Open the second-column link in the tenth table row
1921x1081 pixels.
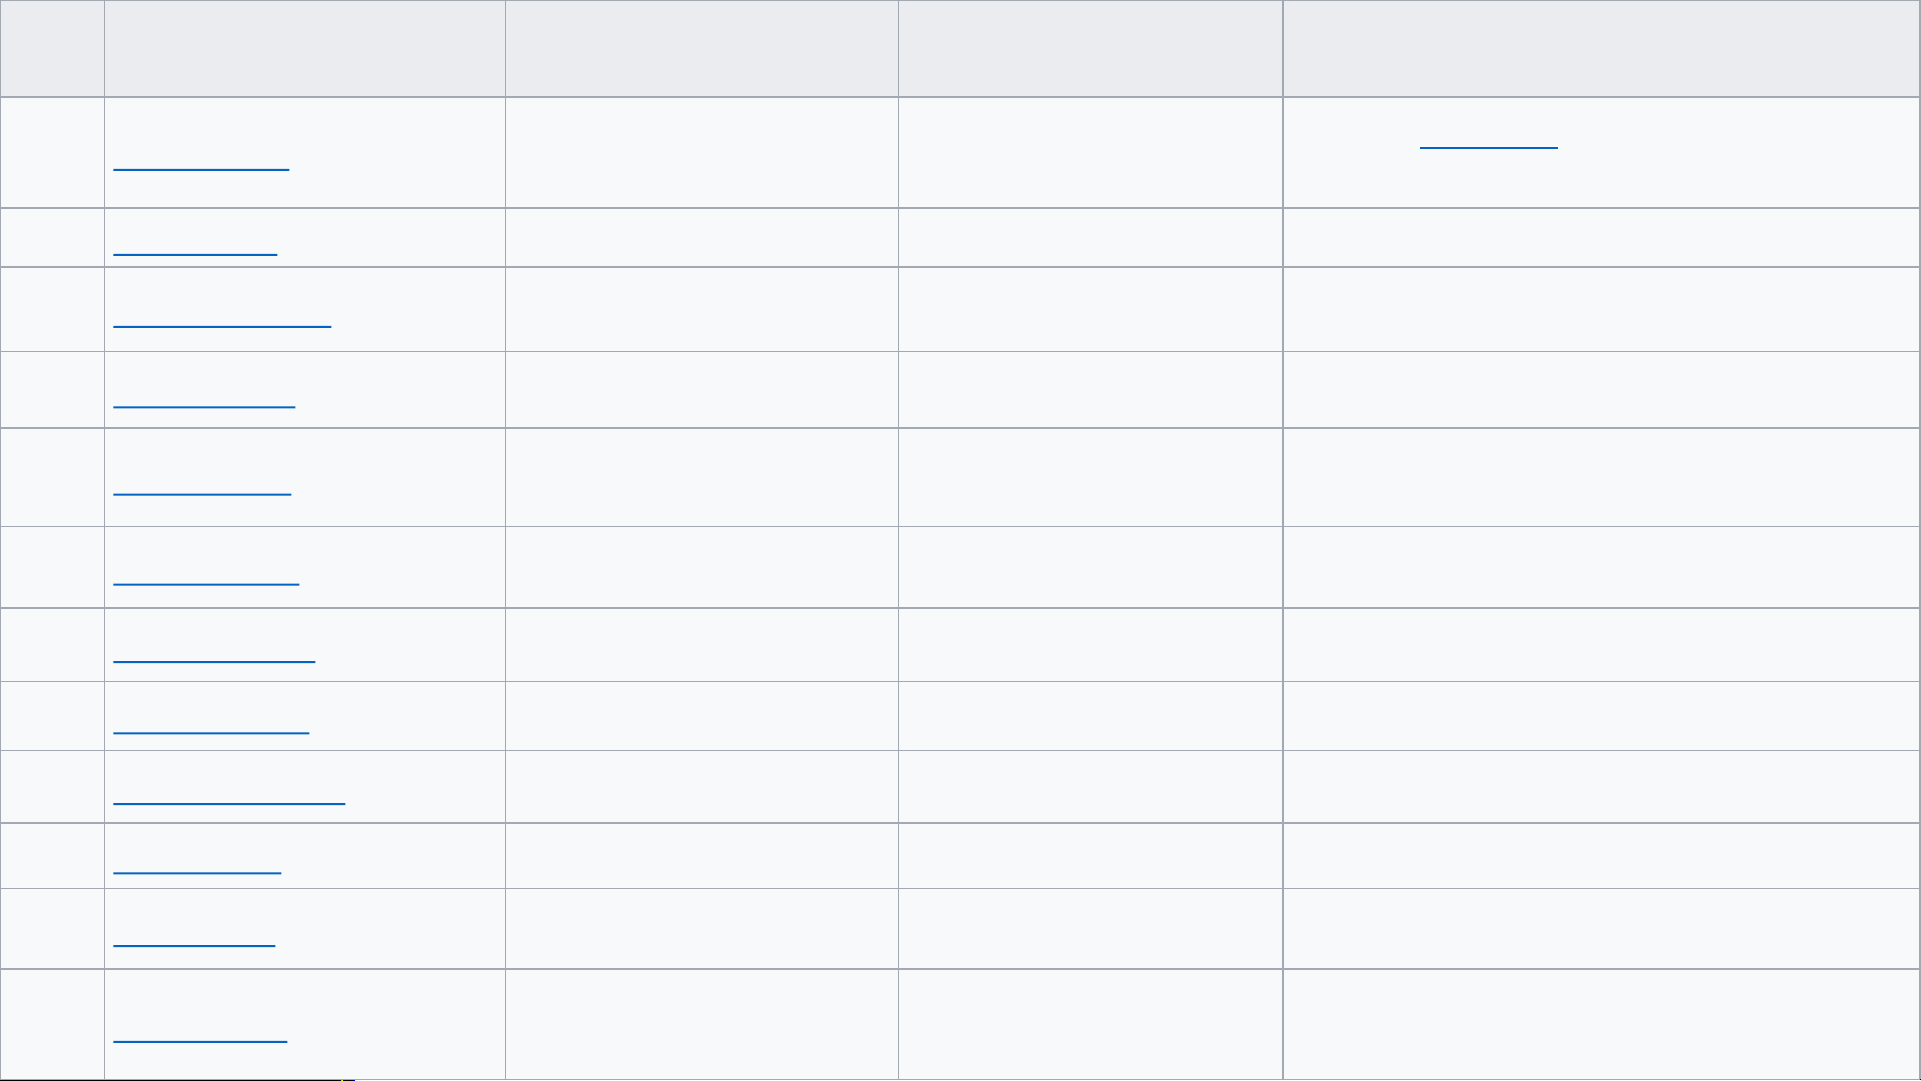tap(197, 864)
